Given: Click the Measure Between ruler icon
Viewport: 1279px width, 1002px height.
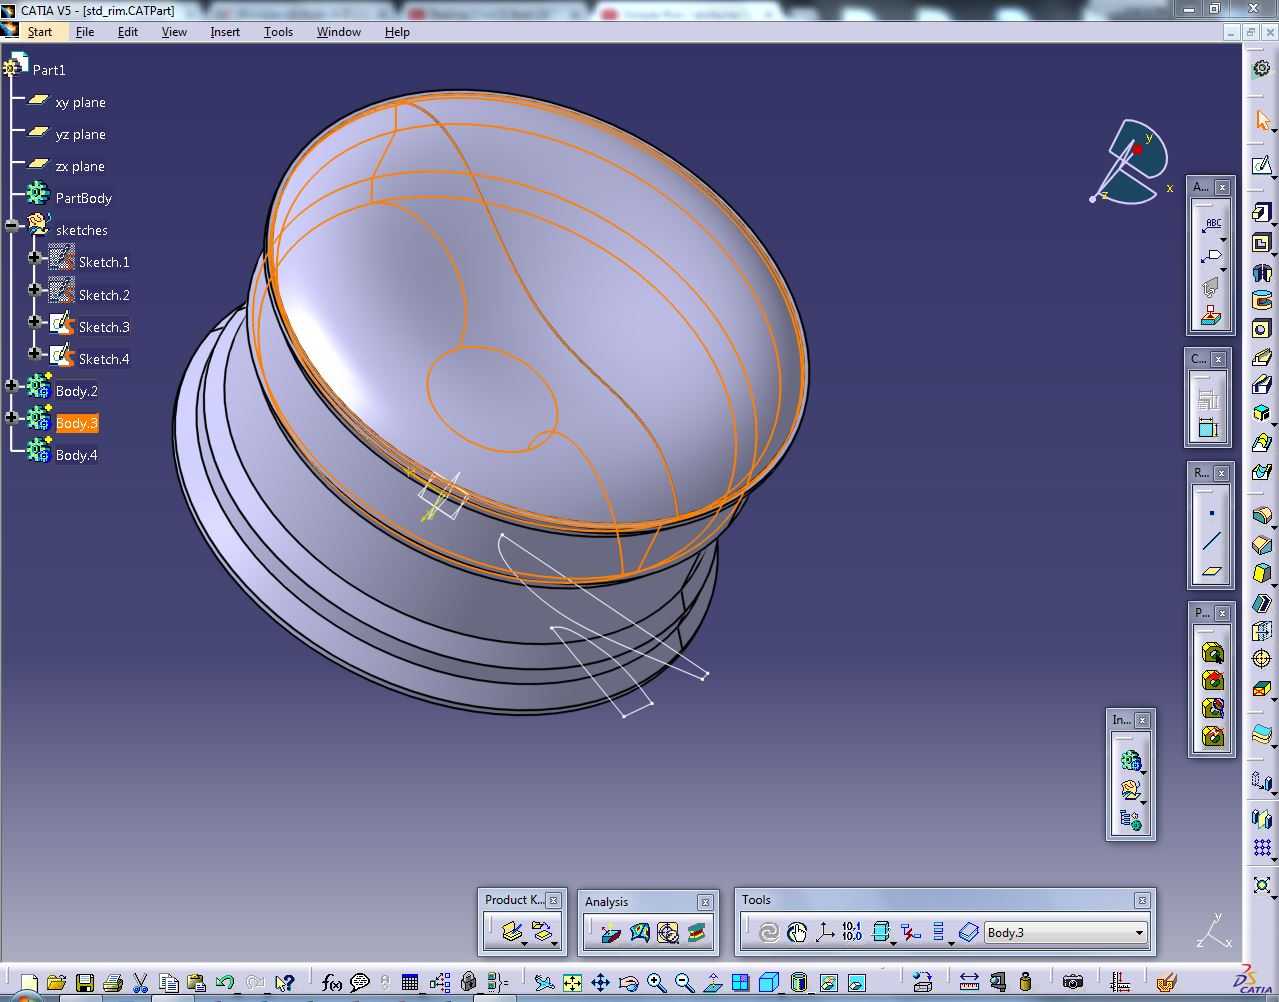Looking at the screenshot, I should (x=969, y=983).
